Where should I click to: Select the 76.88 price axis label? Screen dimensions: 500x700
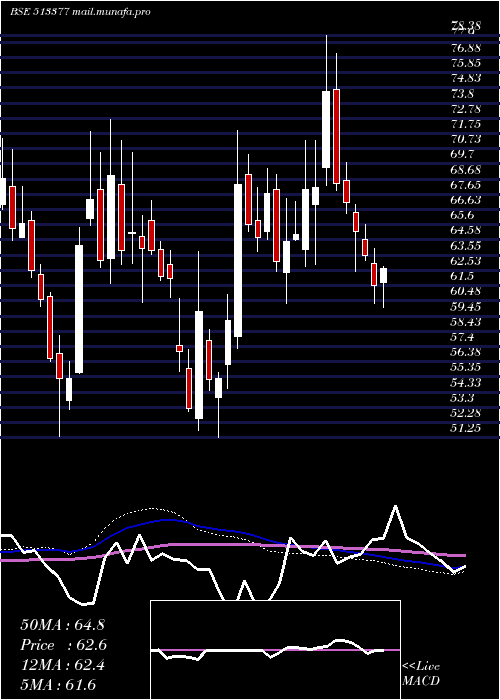coord(468,47)
